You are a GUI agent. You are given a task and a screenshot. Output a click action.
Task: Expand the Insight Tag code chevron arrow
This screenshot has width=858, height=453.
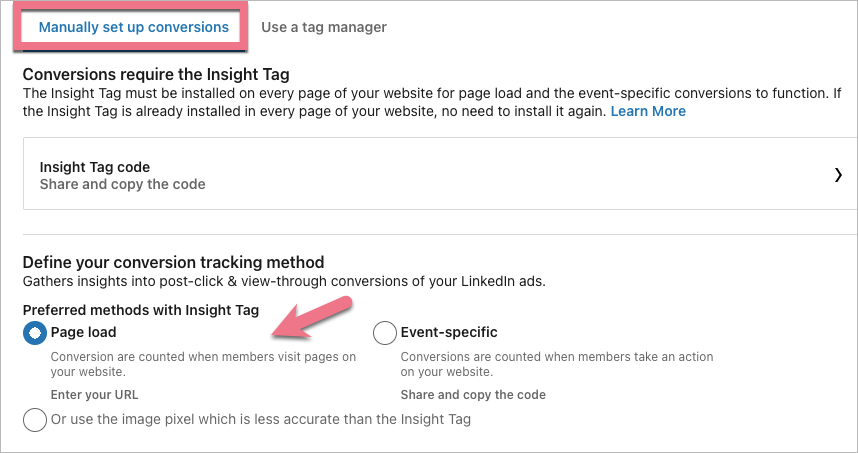coord(838,175)
